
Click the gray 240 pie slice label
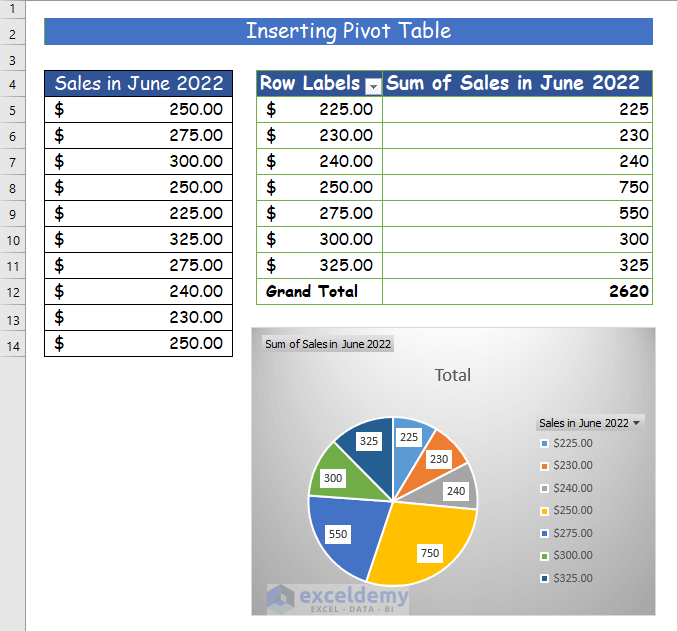(456, 491)
